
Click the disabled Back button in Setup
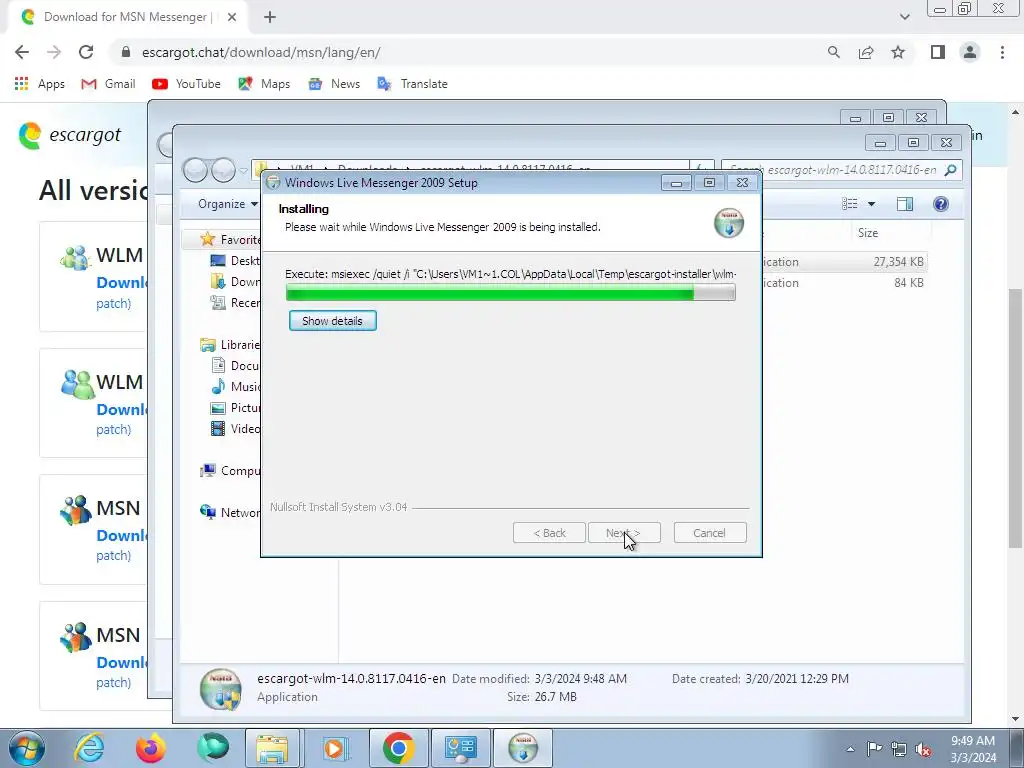coord(549,533)
